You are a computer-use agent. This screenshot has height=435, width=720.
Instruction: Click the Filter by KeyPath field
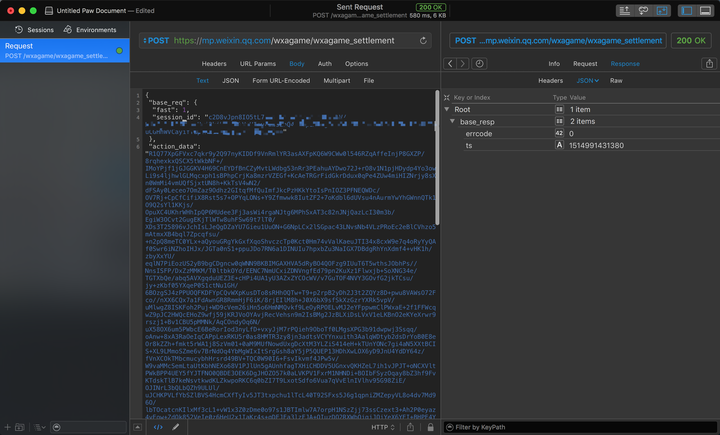580,427
